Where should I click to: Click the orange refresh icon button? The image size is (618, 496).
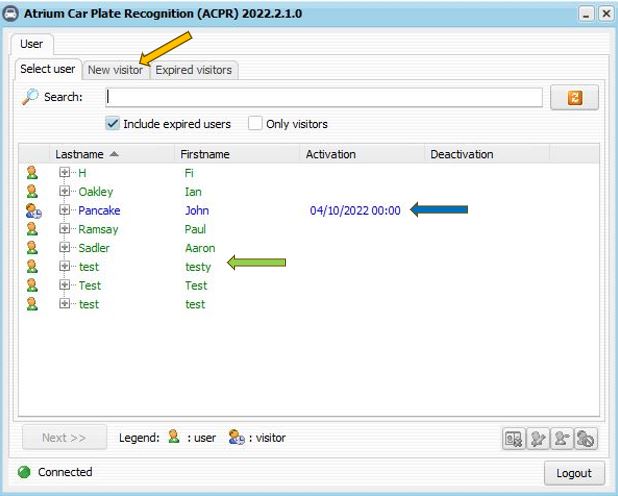[x=574, y=97]
